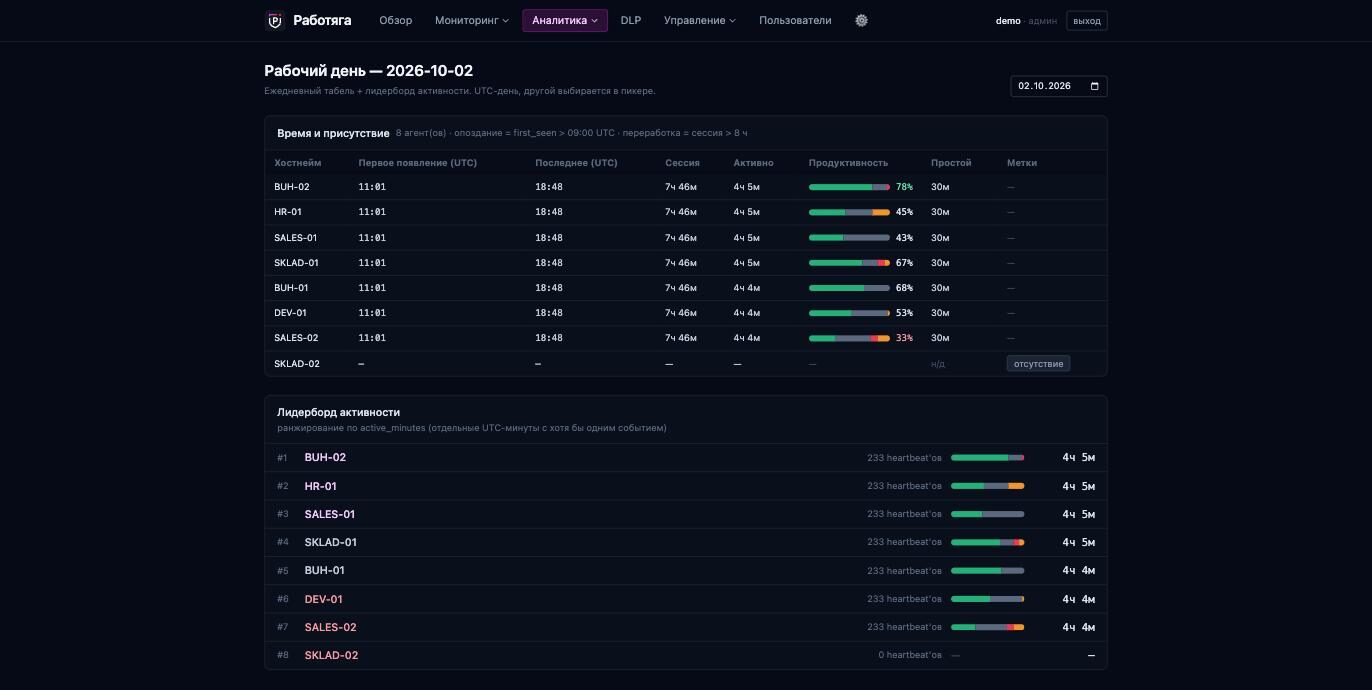Open DEV-01 leaderboard entry
Viewport: 1372px width, 690px height.
[324, 599]
